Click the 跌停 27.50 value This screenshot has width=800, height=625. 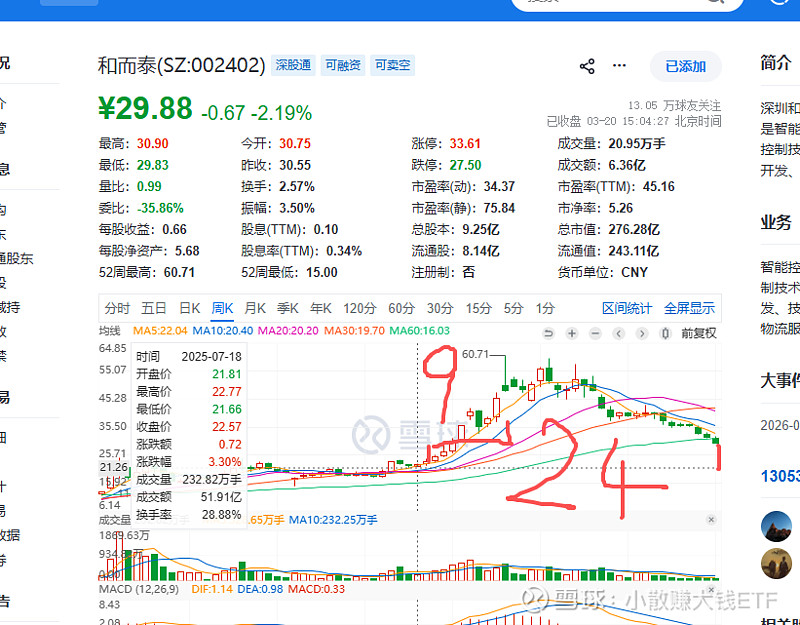click(x=465, y=165)
